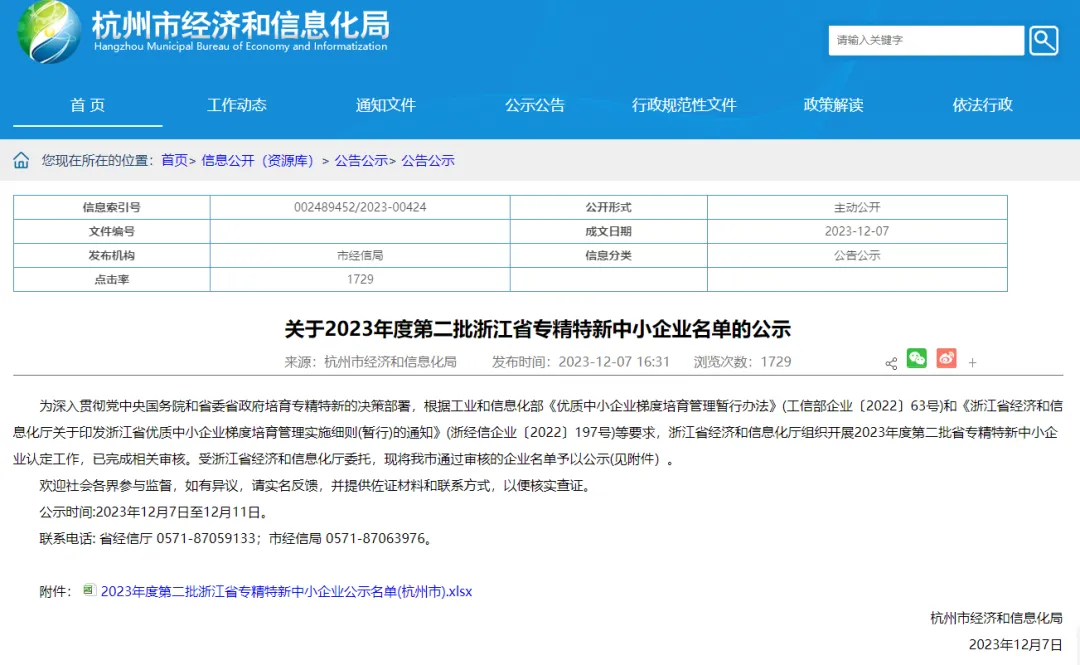Viewport: 1080px width, 665px height.
Task: Open the 公示公告 navigation tab
Action: click(535, 105)
